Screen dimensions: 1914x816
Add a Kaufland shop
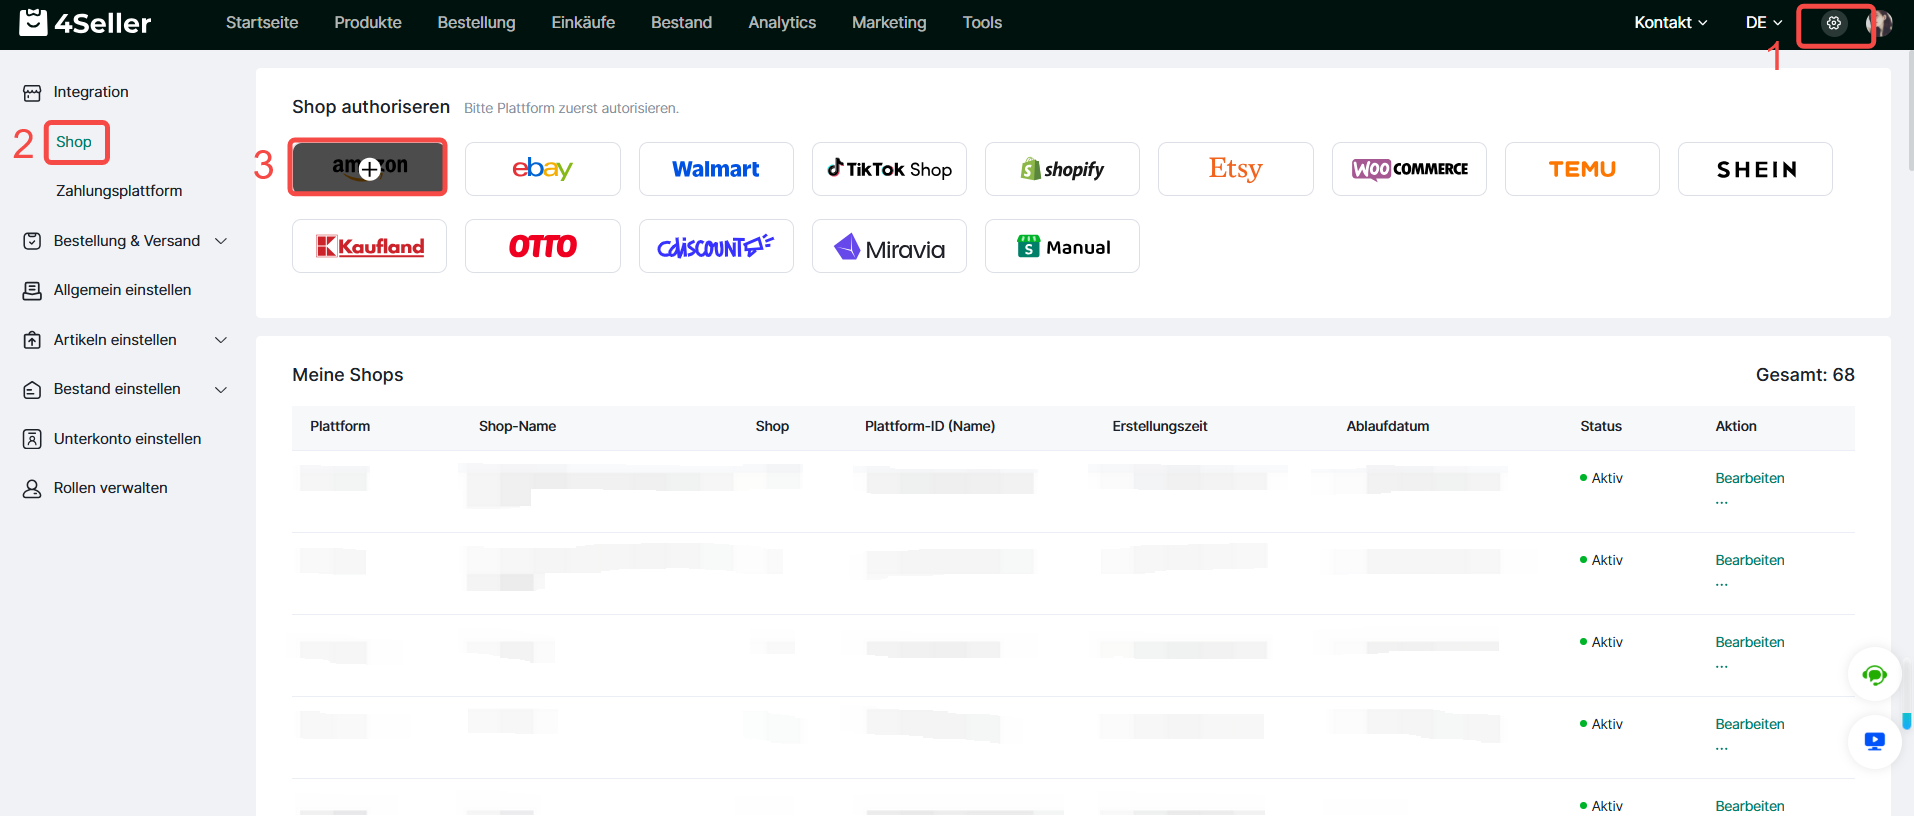[x=369, y=246]
